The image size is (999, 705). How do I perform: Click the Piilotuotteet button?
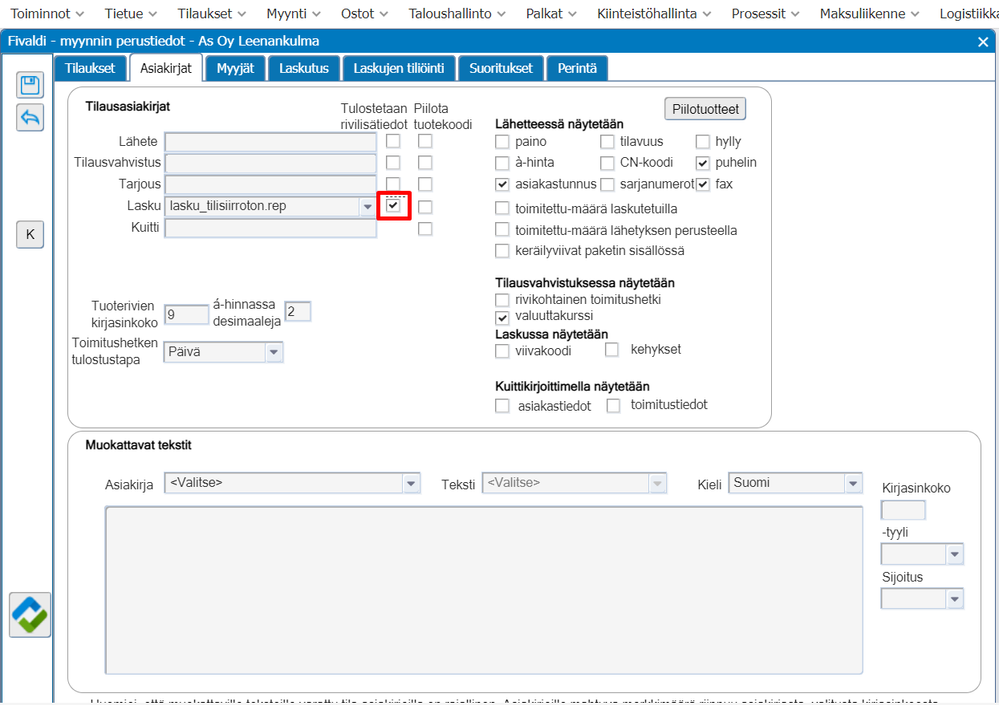click(705, 109)
